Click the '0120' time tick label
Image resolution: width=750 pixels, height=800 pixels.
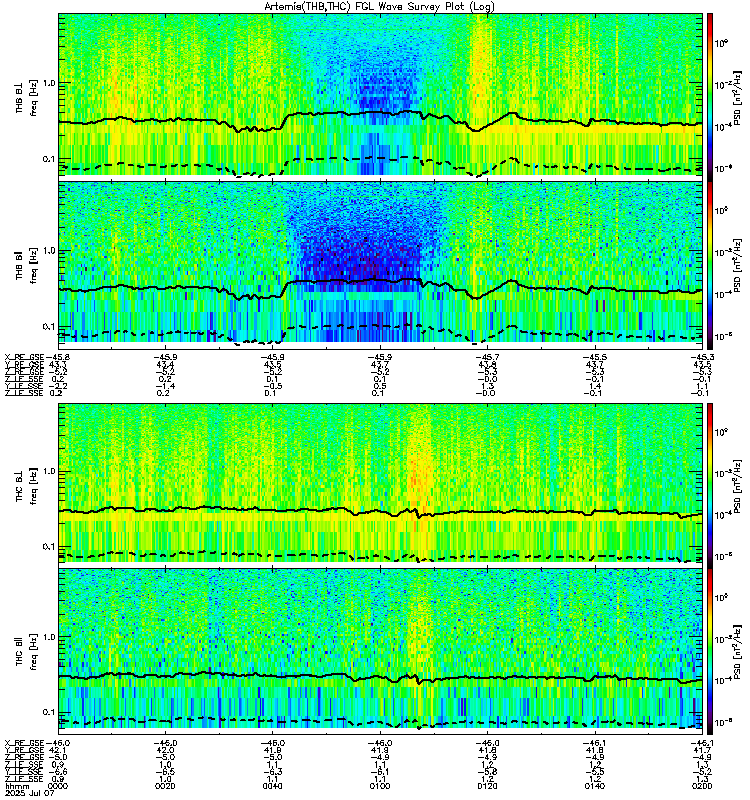(x=487, y=786)
